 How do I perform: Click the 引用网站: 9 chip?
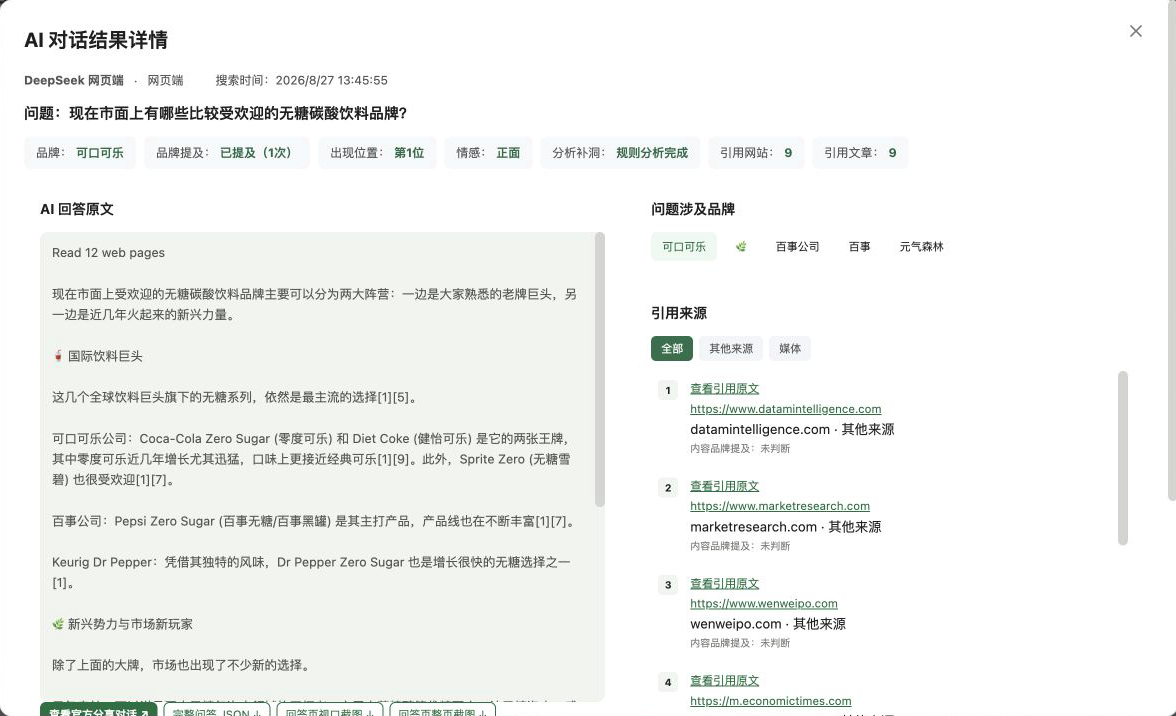pos(756,153)
